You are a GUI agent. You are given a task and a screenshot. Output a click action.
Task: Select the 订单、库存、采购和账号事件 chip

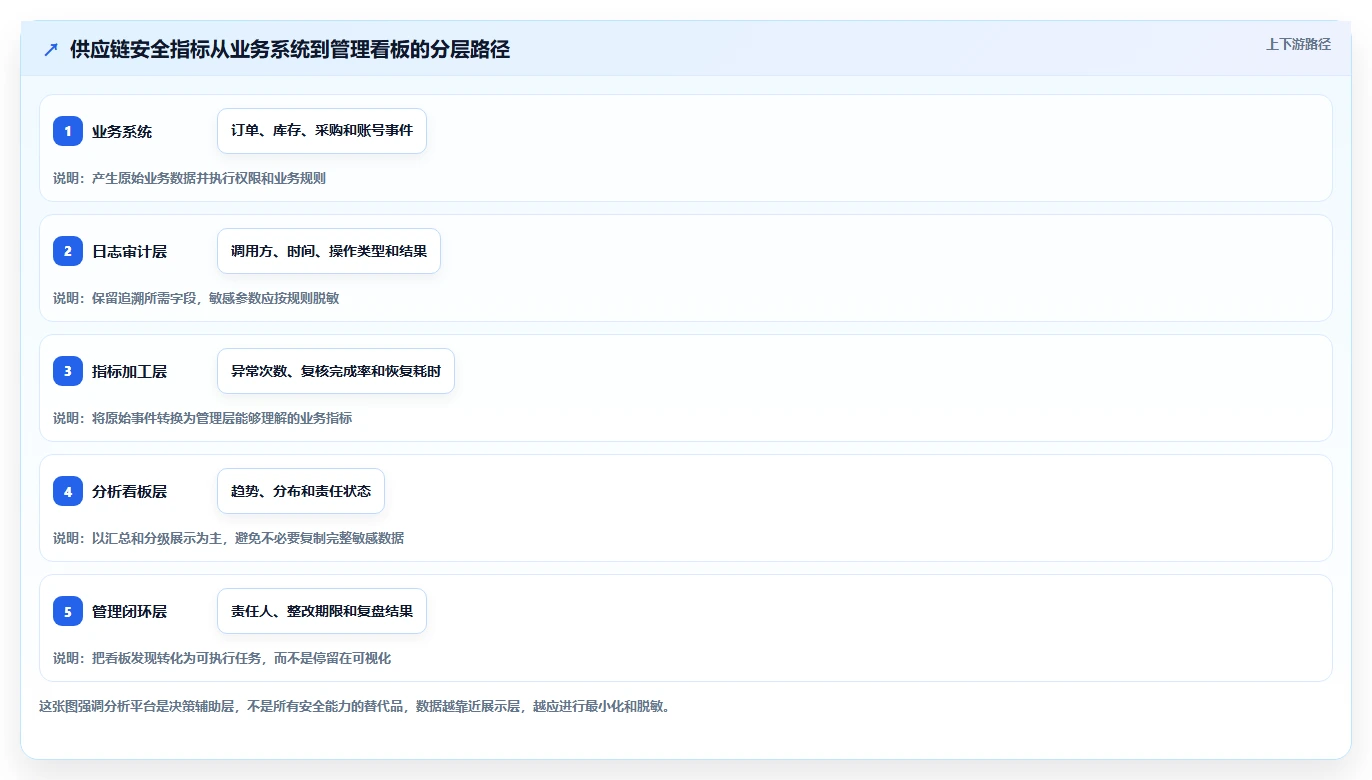pos(322,131)
